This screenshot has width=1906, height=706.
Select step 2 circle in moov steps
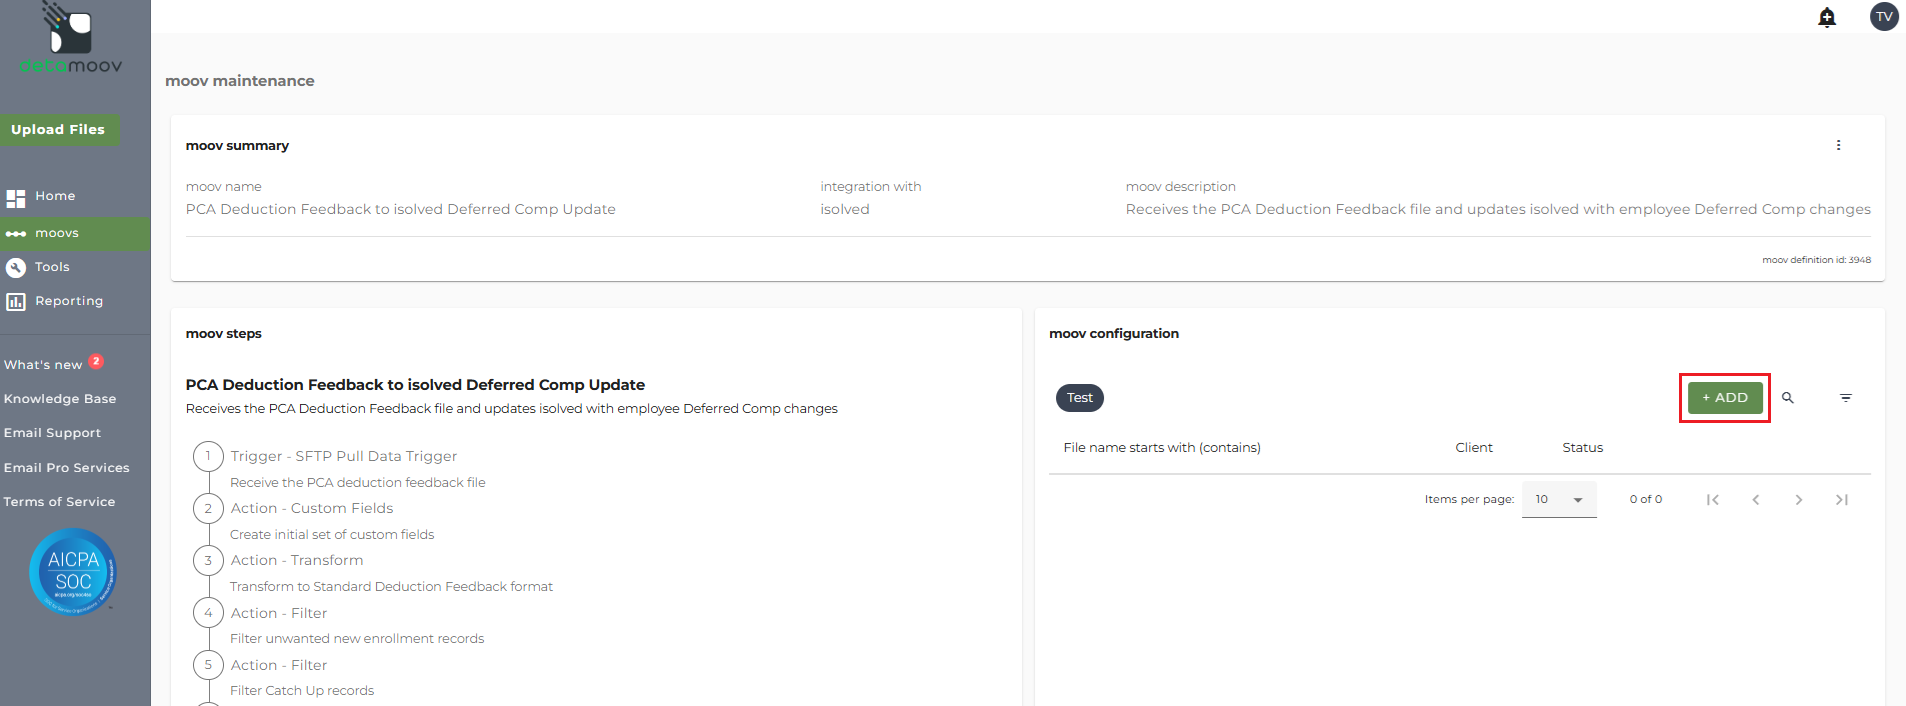pos(208,508)
